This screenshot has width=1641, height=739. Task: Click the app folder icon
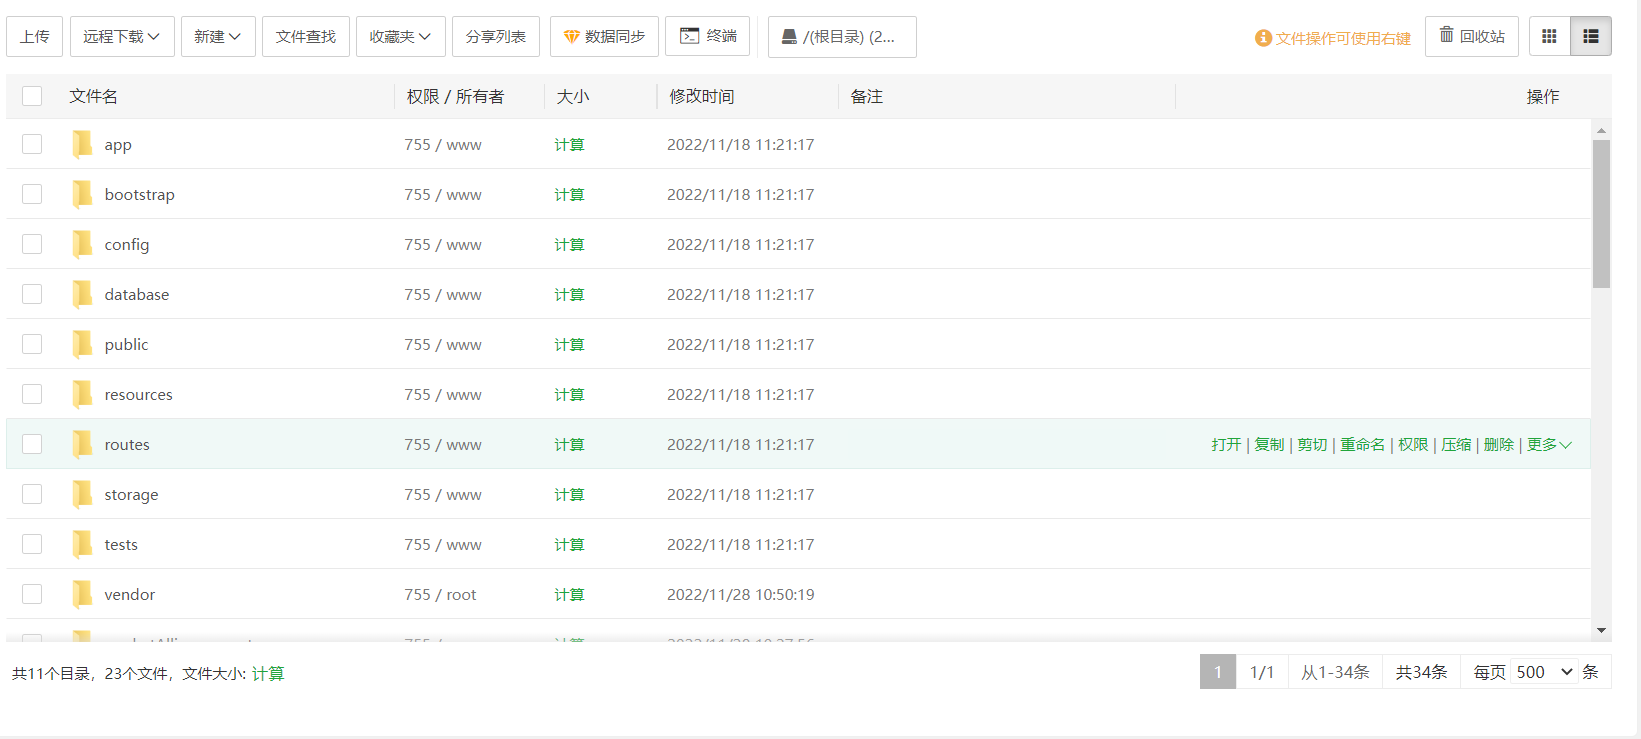click(x=82, y=144)
